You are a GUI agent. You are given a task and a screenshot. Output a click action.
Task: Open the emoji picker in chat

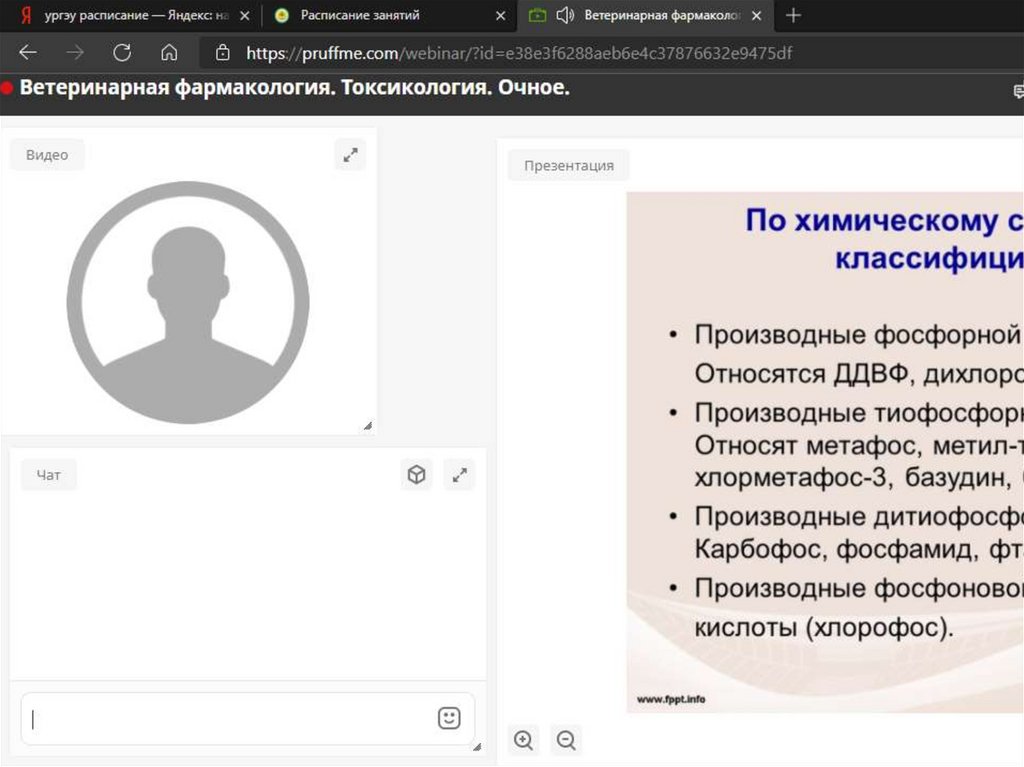pyautogui.click(x=449, y=718)
